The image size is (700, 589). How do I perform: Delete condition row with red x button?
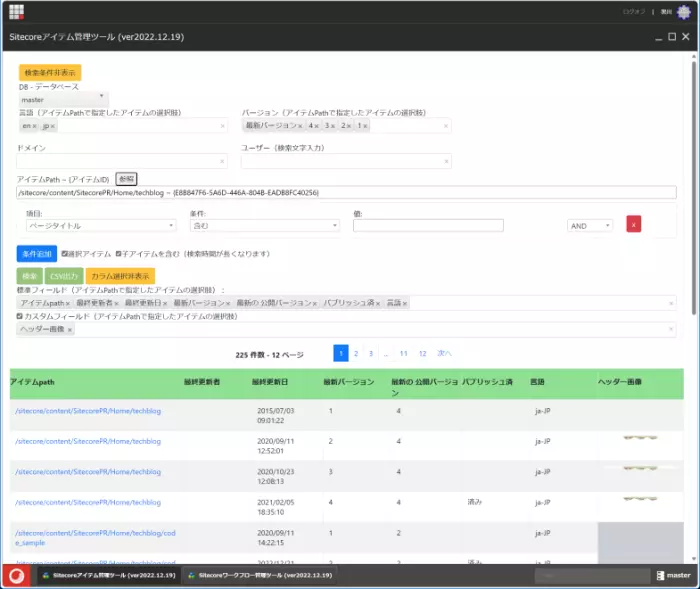tap(633, 225)
